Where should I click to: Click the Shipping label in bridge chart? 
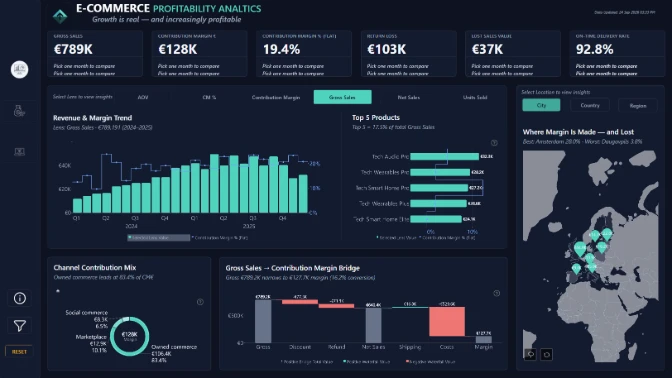(410, 347)
